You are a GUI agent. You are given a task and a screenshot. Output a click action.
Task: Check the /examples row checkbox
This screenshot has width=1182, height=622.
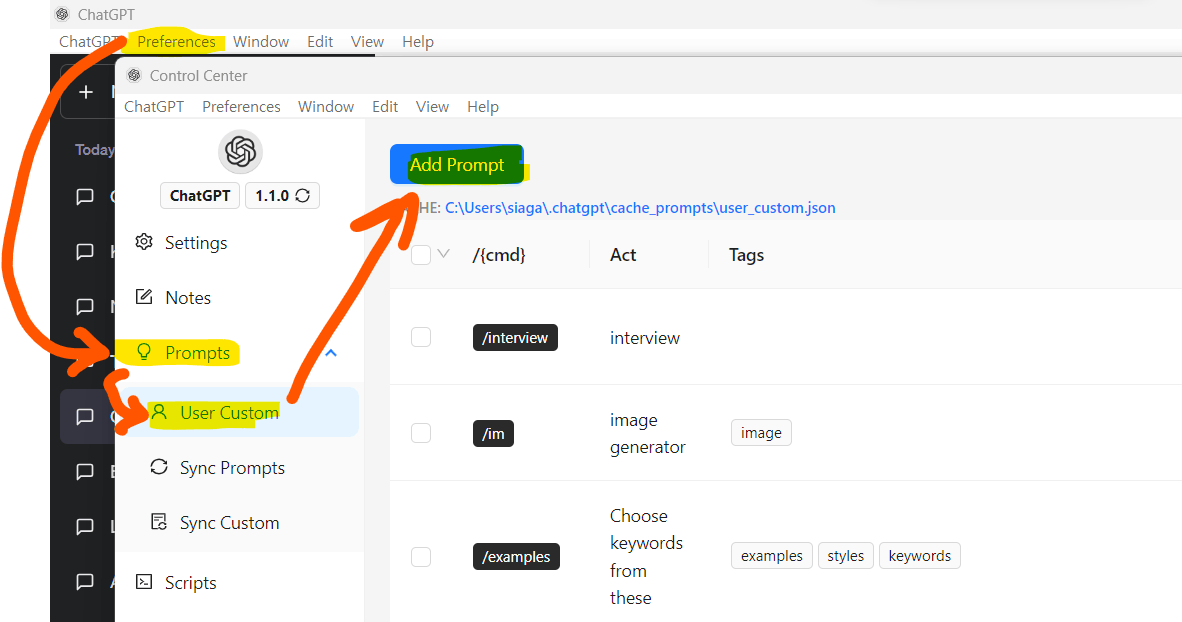[x=421, y=556]
